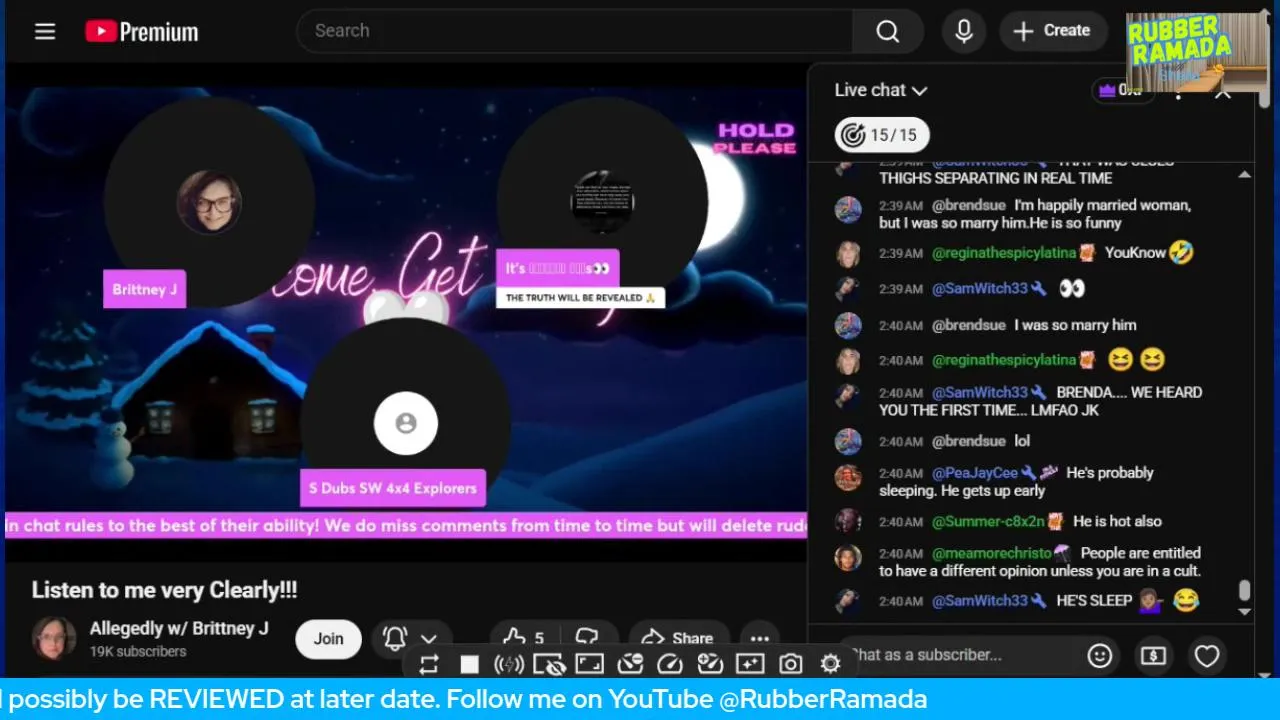This screenshot has height=720, width=1280.
Task: Click Brittney J's avatar in the video
Action: 209,202
